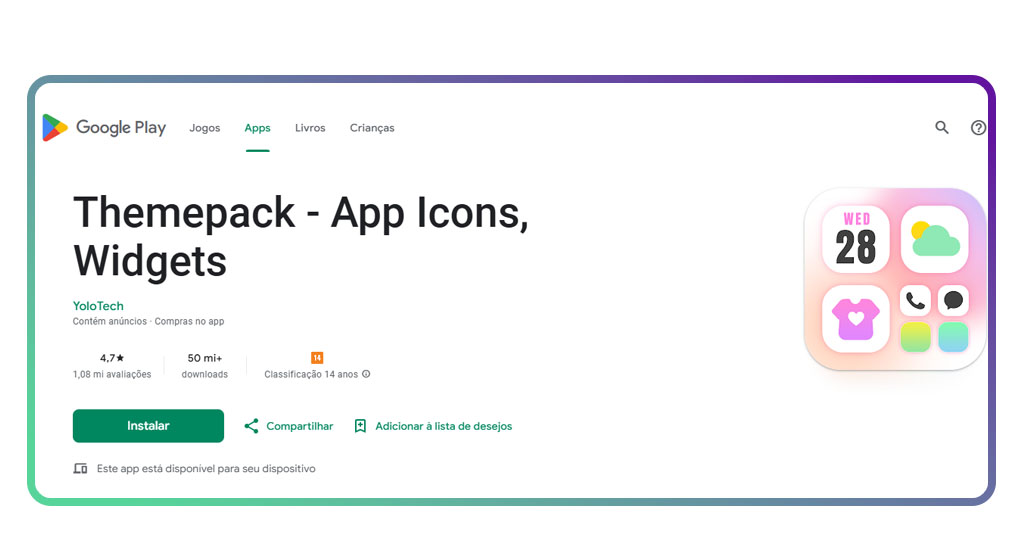The width and height of the screenshot is (1024, 536).
Task: Click the info icon after Classificação 14 anos
Action: point(366,374)
